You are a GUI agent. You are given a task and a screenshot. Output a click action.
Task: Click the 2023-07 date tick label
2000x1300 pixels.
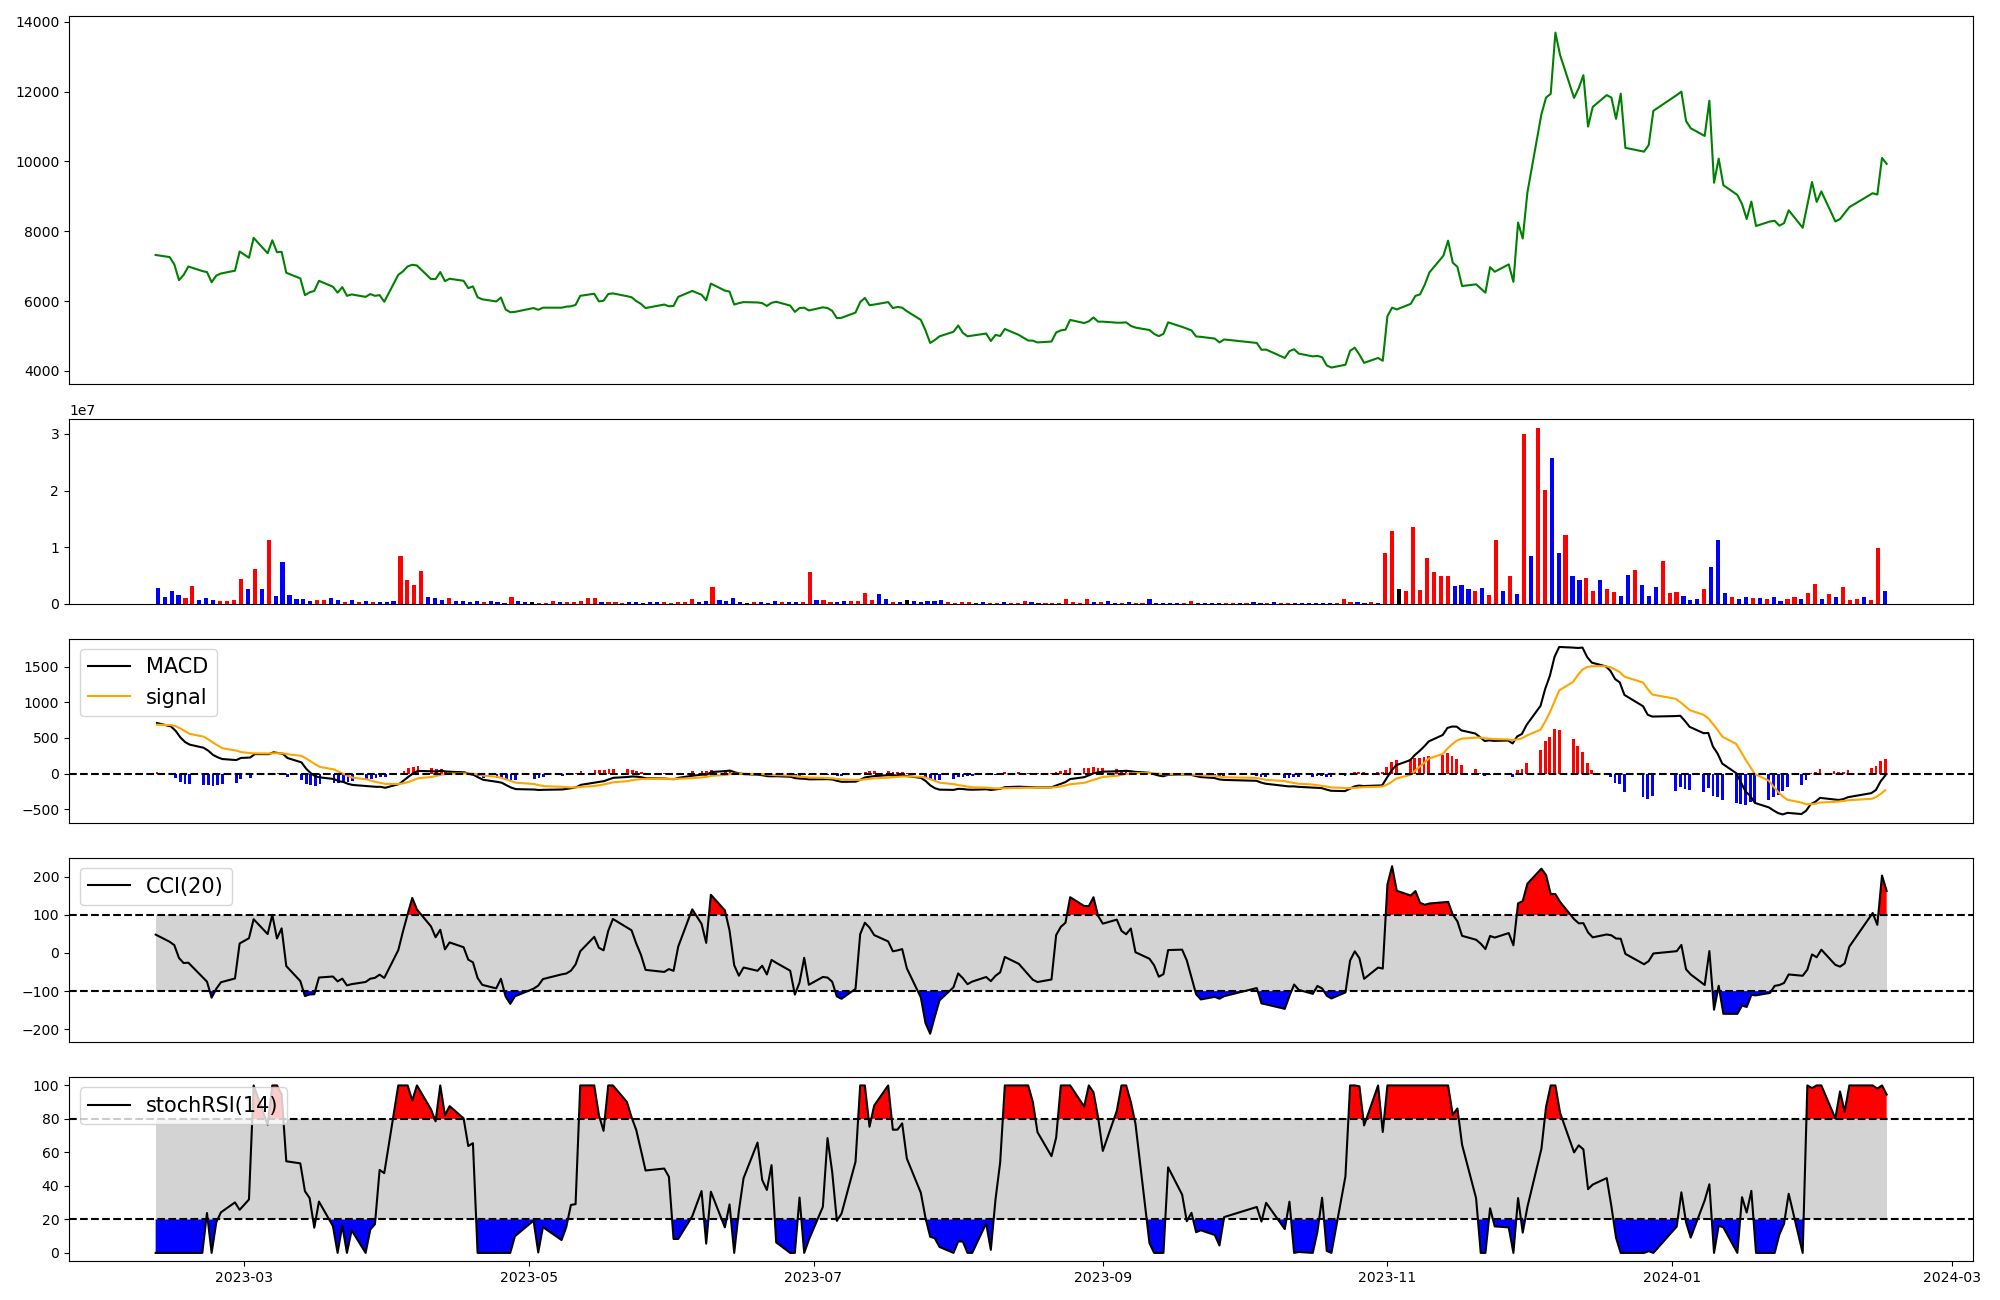pyautogui.click(x=813, y=1277)
